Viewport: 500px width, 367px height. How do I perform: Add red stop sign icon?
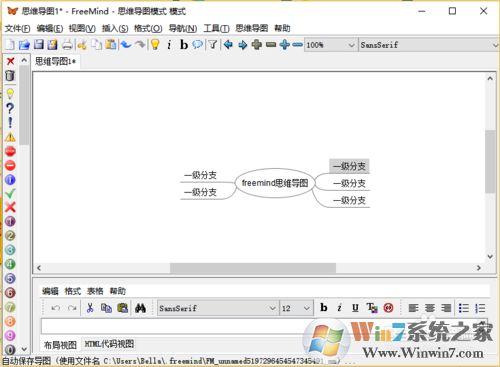tap(10, 151)
